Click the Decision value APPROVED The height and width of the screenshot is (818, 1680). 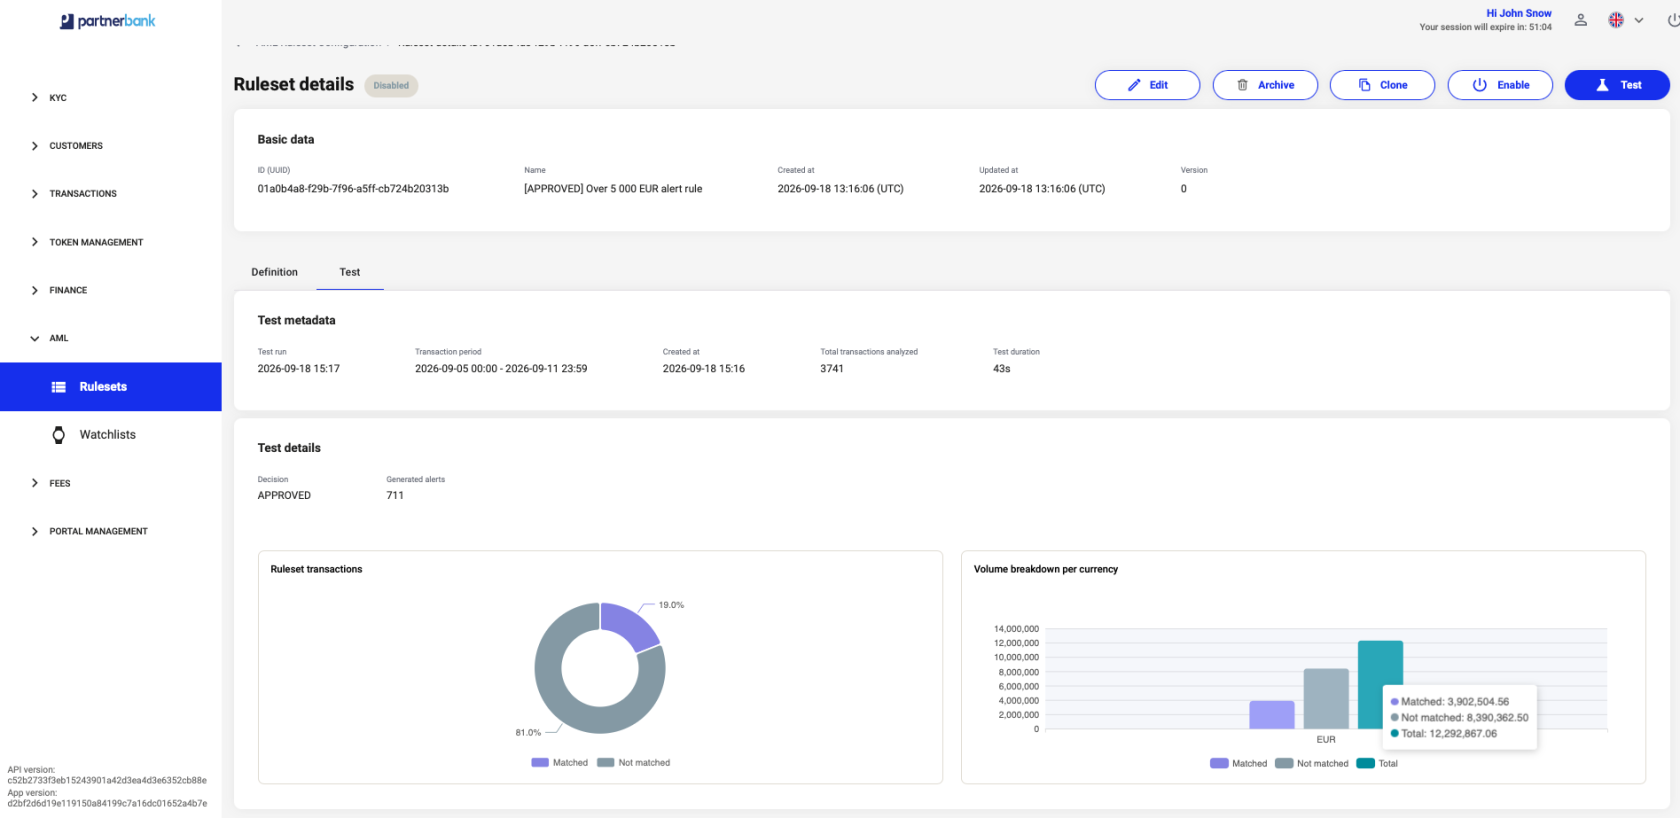(284, 496)
